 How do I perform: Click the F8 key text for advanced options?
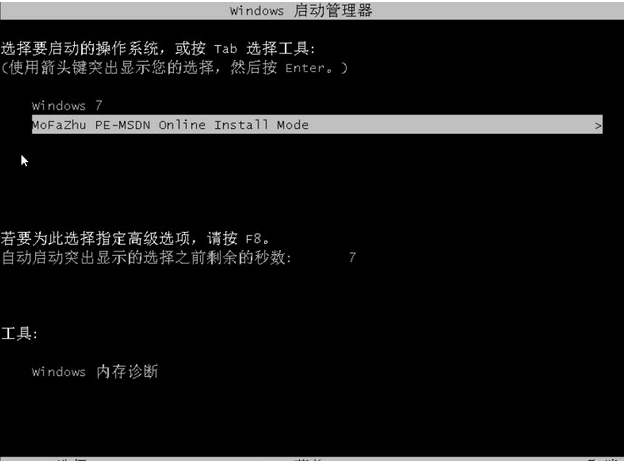253,239
